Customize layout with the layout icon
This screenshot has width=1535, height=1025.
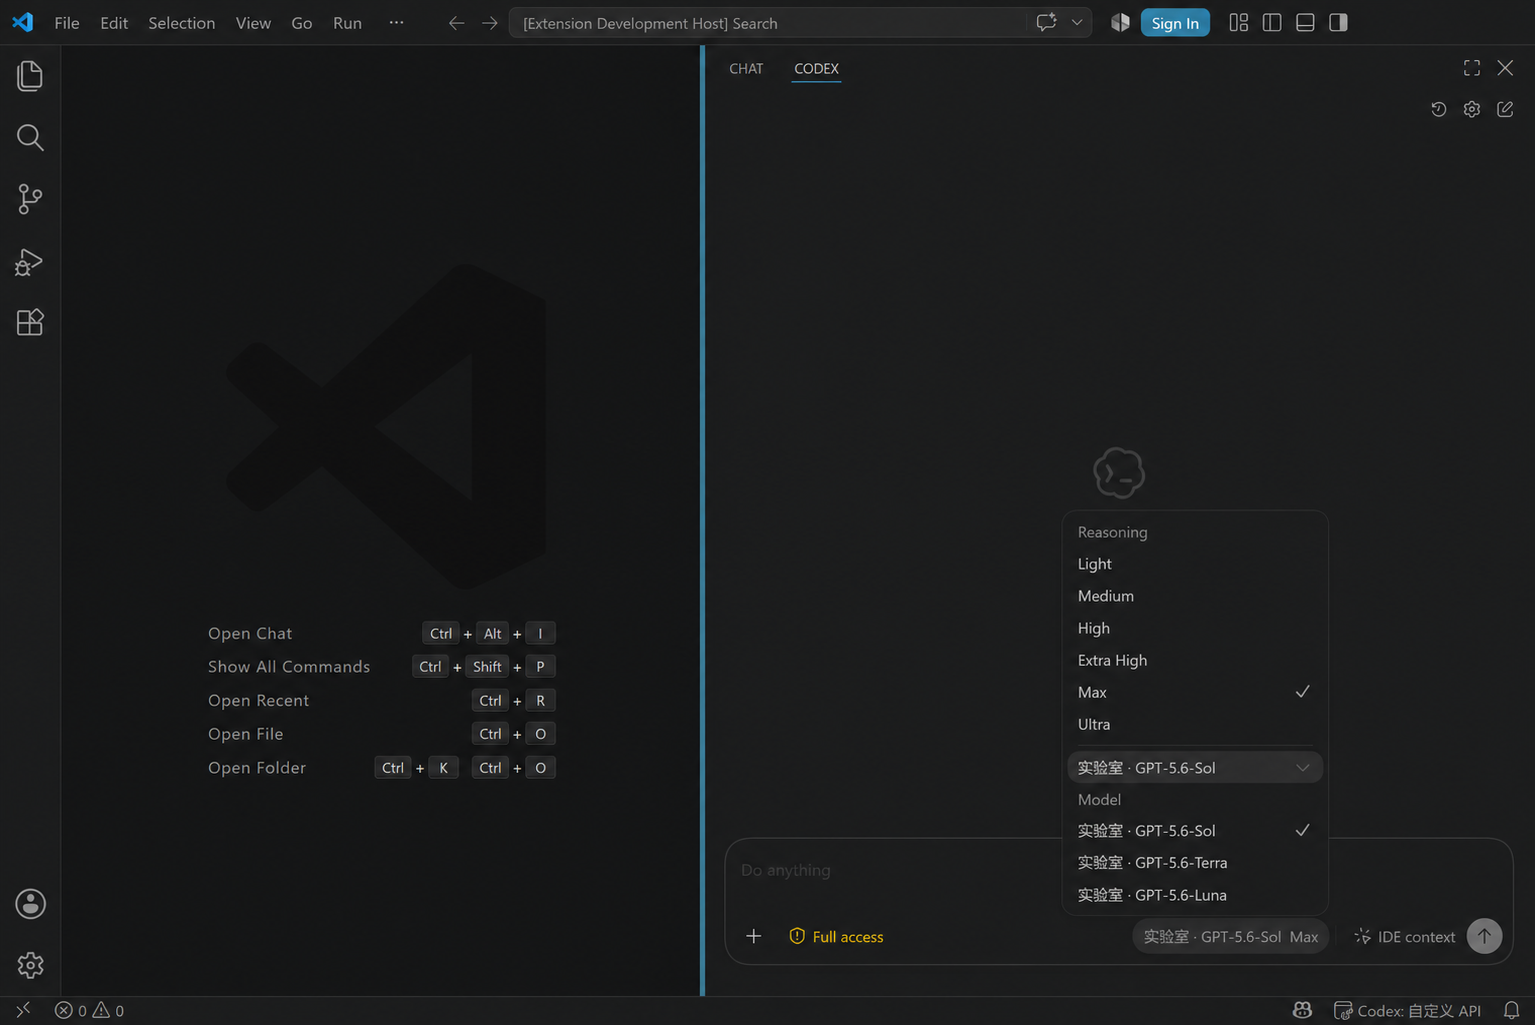[x=1238, y=22]
